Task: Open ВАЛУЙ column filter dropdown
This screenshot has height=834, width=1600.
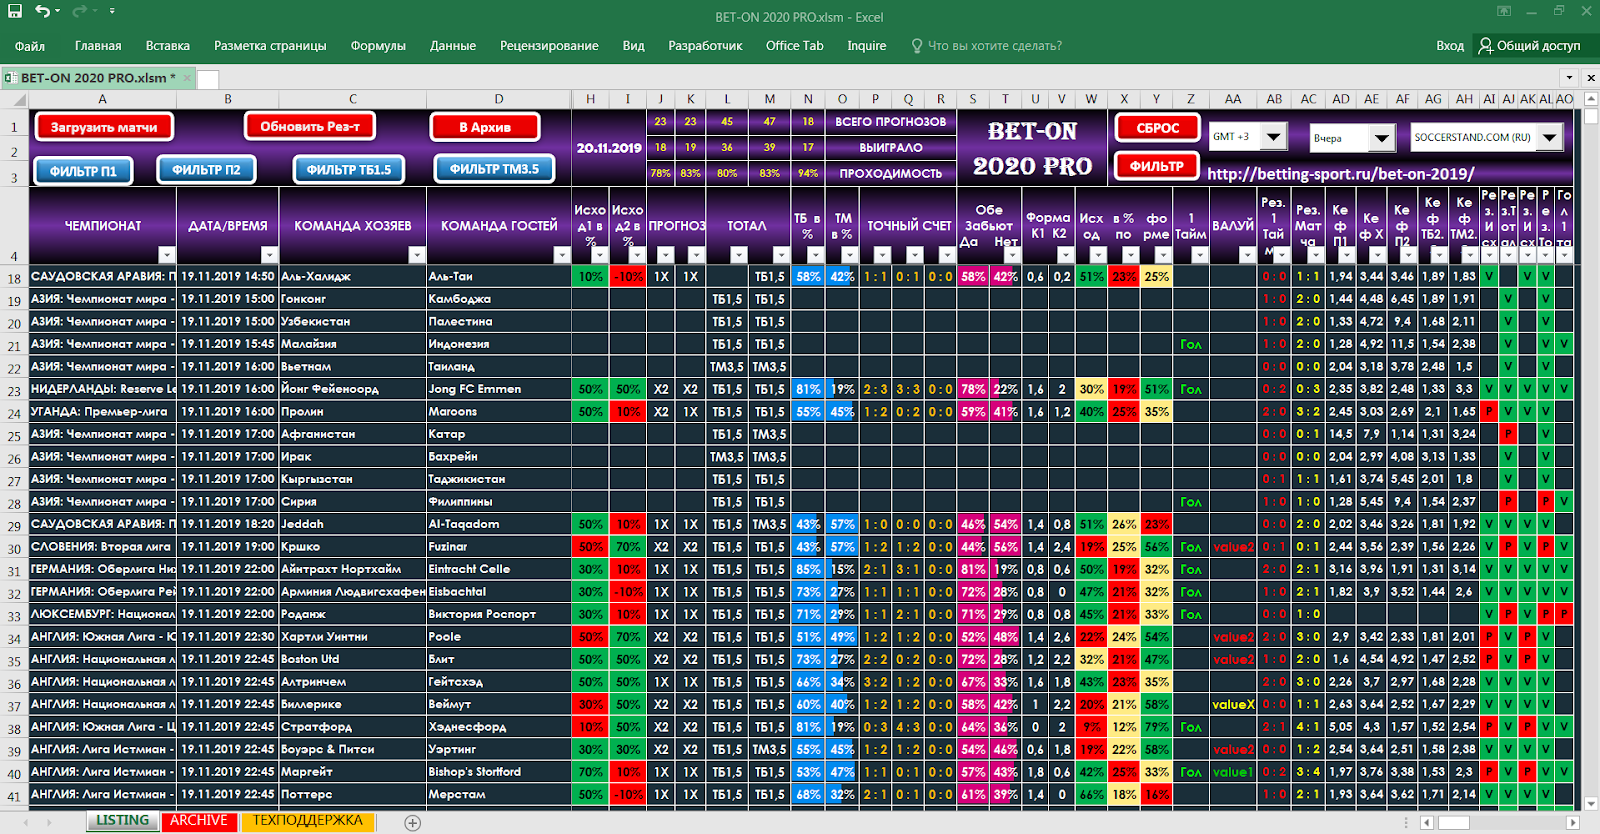Action: (1247, 255)
